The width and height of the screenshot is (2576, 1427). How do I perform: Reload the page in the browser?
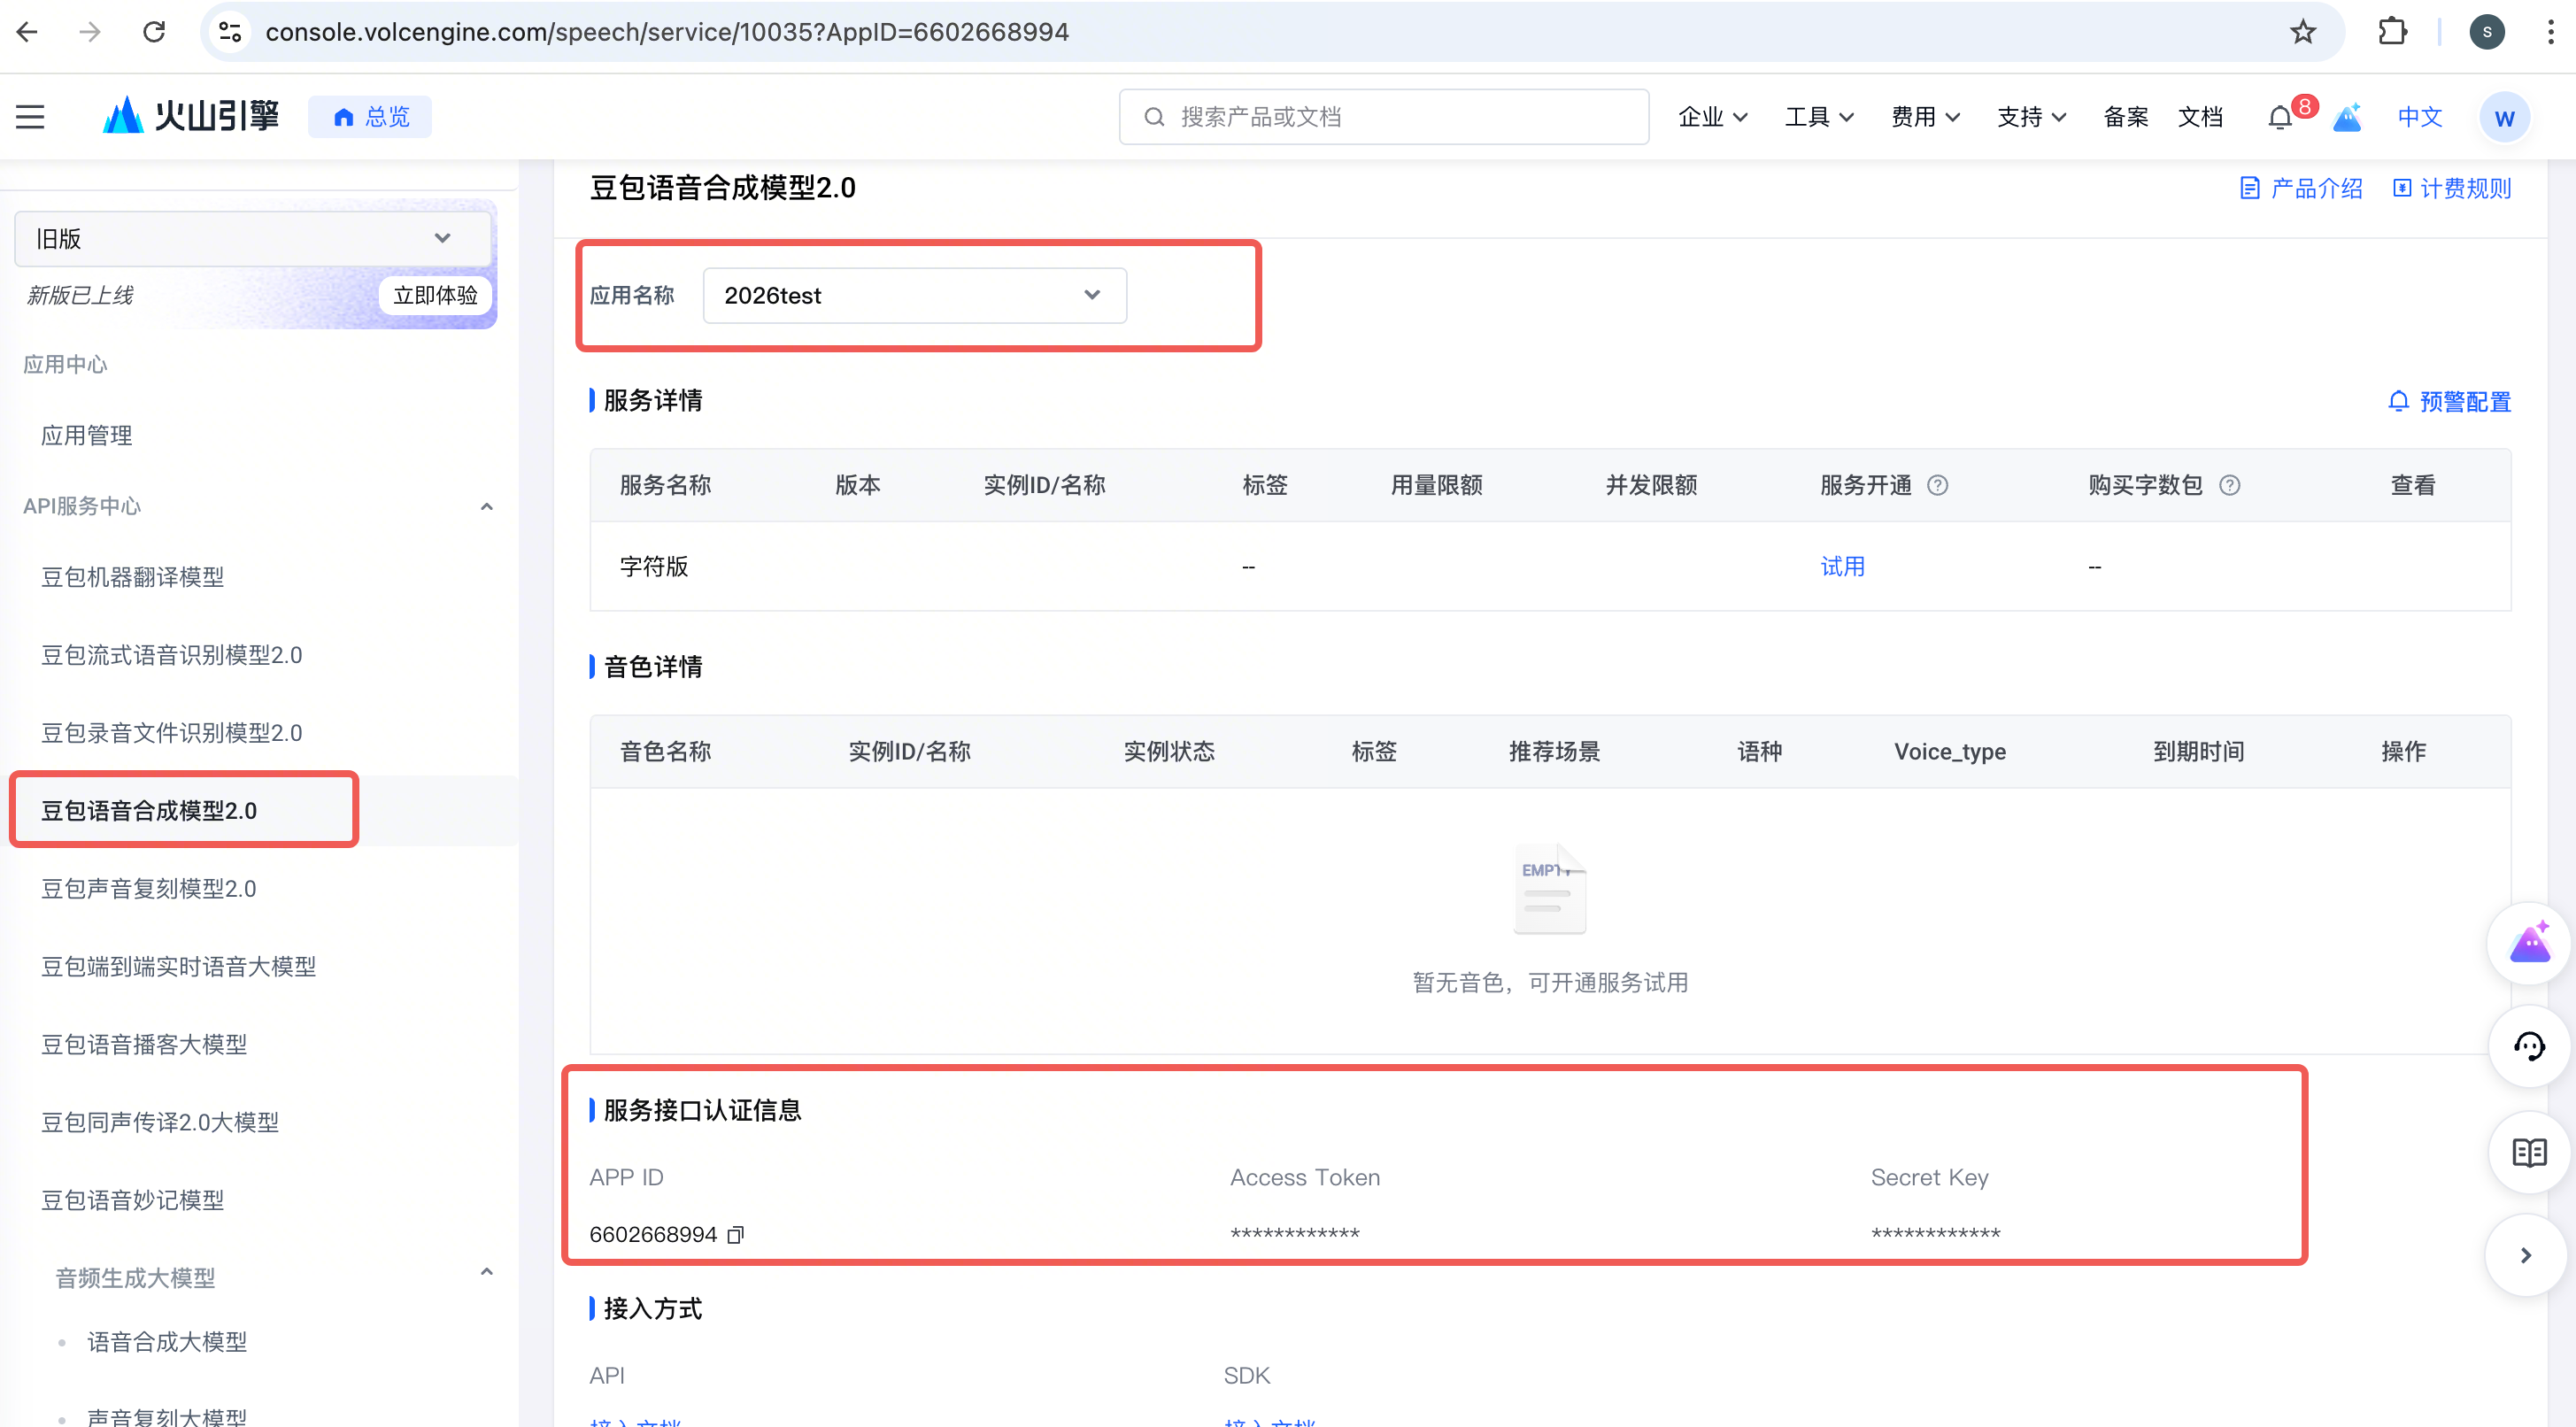[x=154, y=32]
